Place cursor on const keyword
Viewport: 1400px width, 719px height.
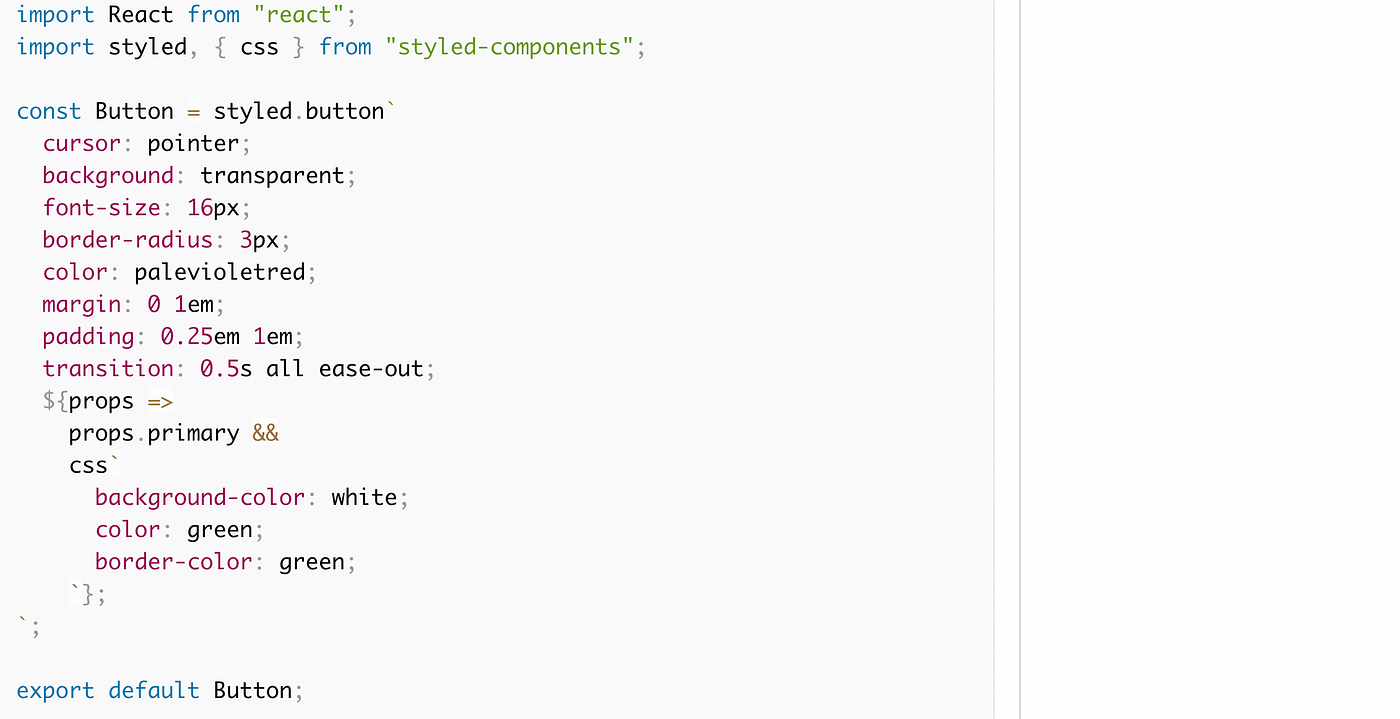pyautogui.click(x=49, y=111)
